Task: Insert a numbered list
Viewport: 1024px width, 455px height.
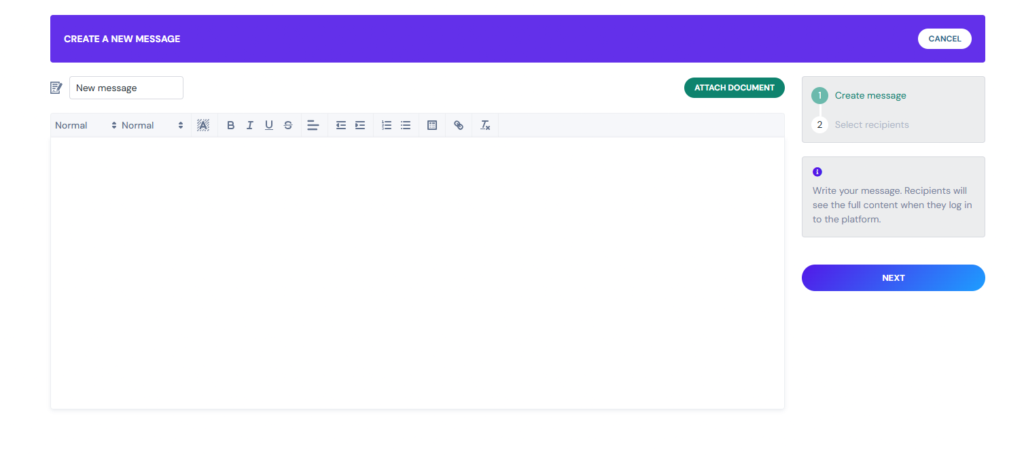Action: point(387,125)
